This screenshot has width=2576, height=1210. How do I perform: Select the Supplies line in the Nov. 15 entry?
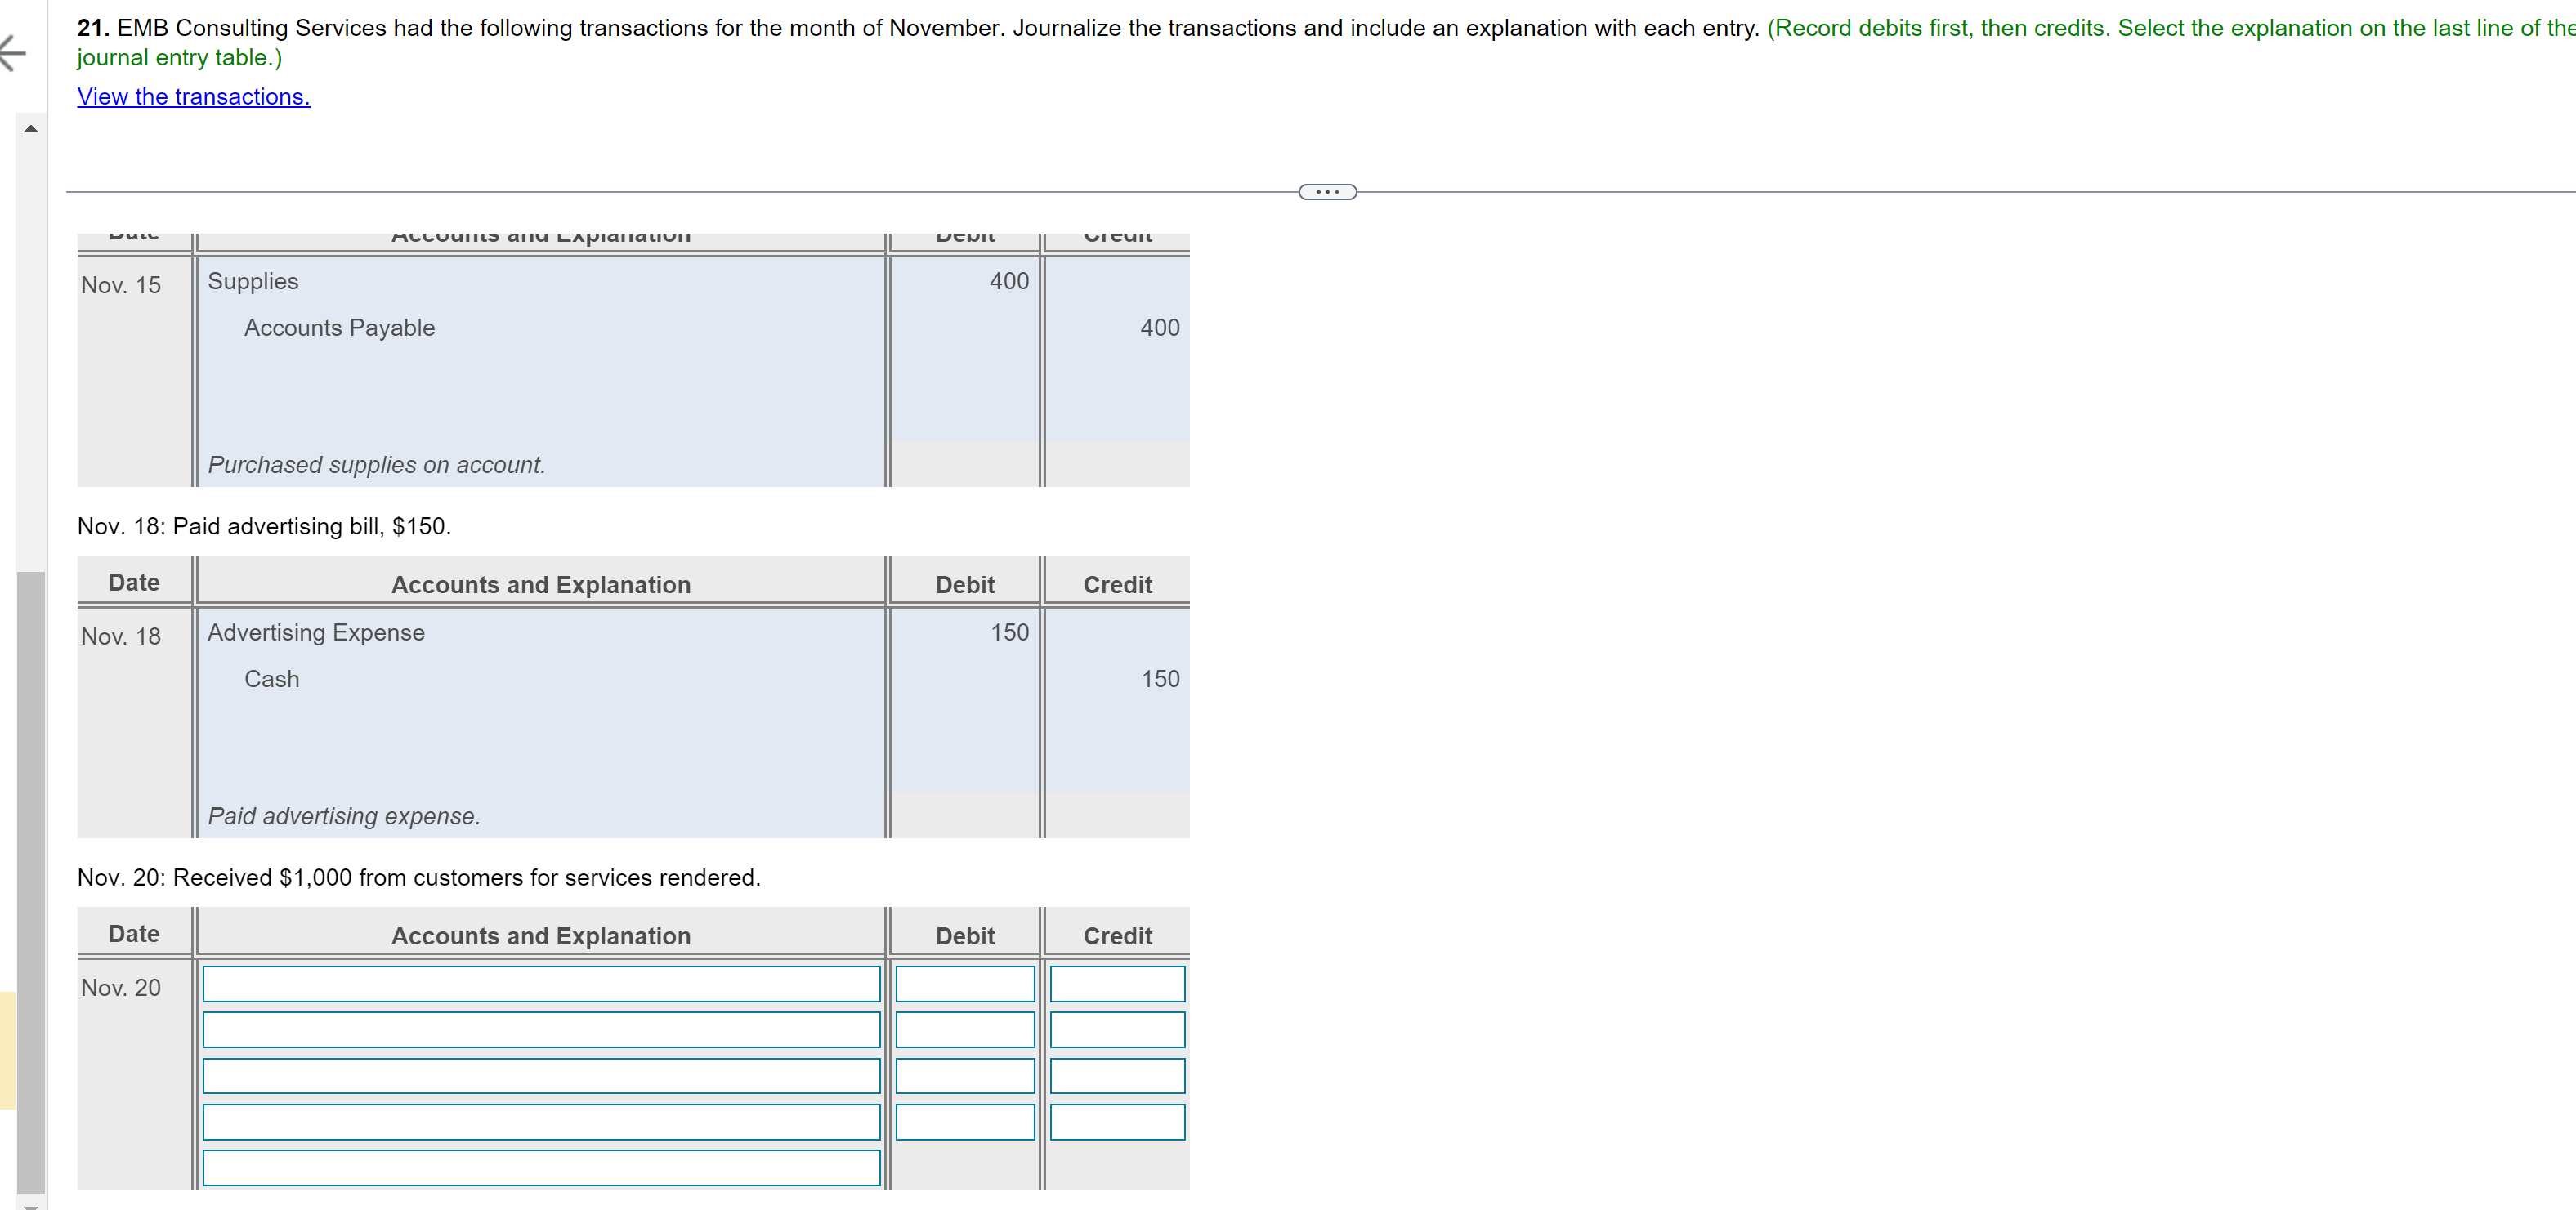coord(253,281)
